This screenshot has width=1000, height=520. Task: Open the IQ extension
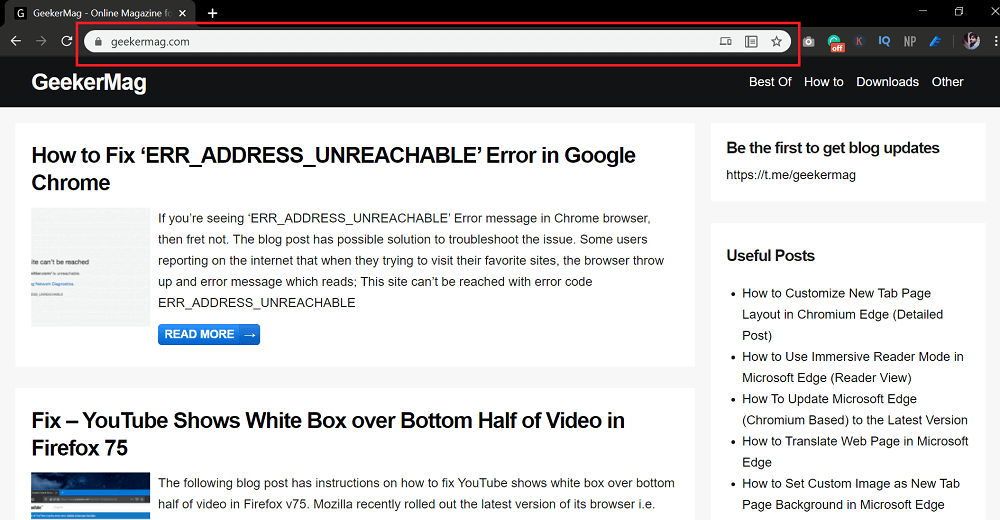(x=884, y=41)
